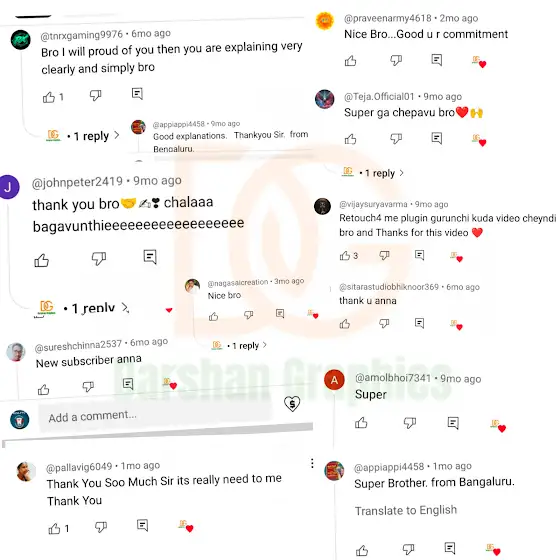Dislike the comment by @amolbhoi7341
This screenshot has width=560, height=560.
click(x=410, y=422)
